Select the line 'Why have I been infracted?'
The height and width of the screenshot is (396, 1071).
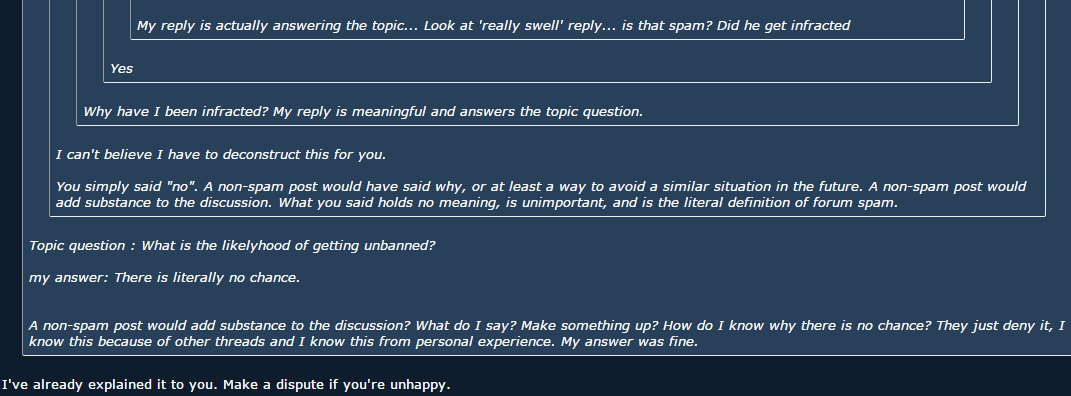176,111
